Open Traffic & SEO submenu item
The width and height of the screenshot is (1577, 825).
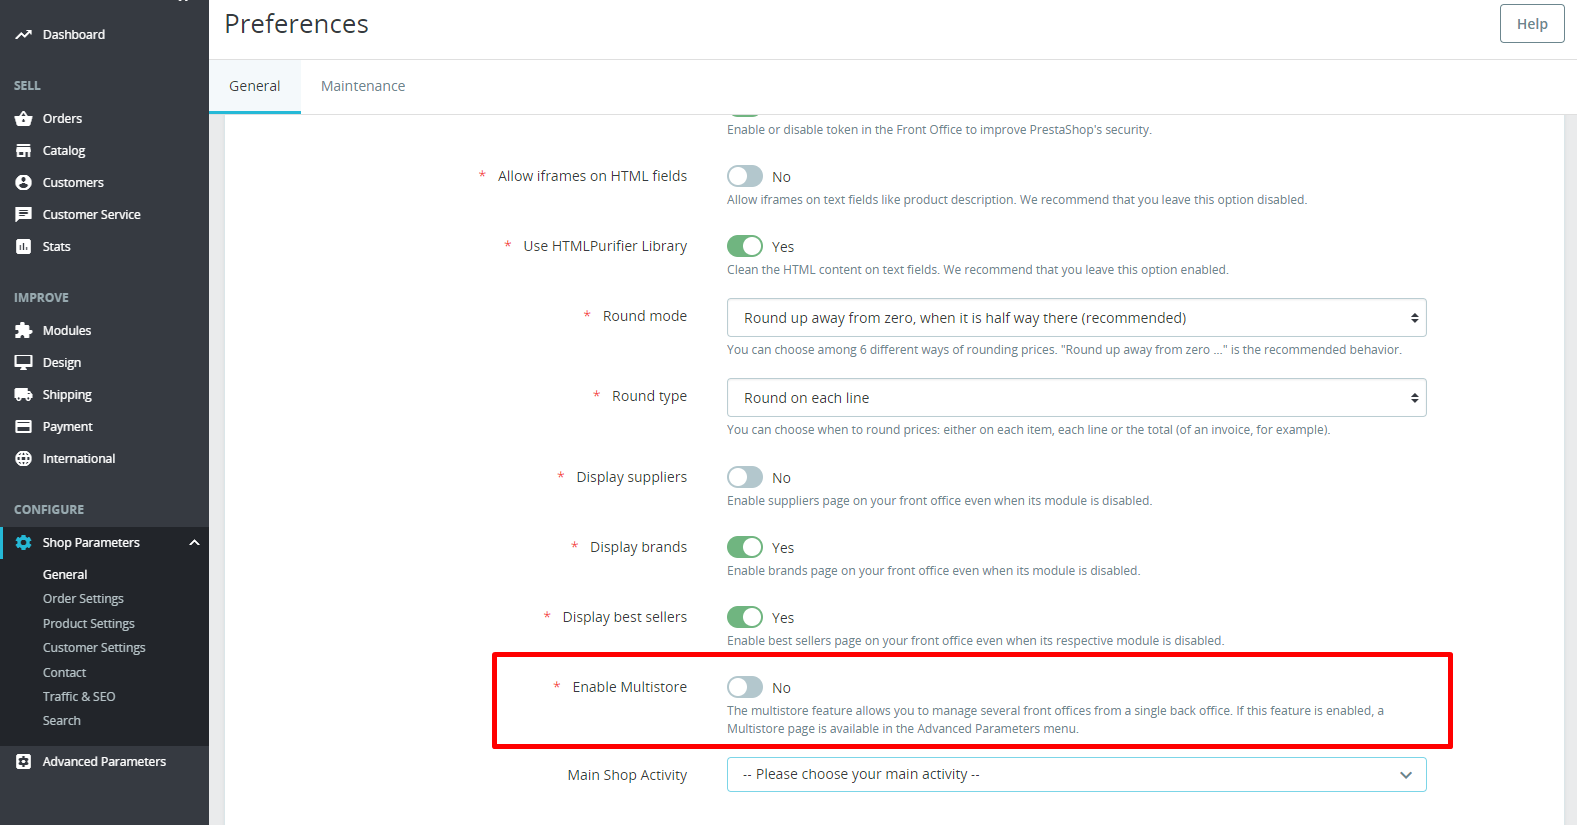point(79,697)
